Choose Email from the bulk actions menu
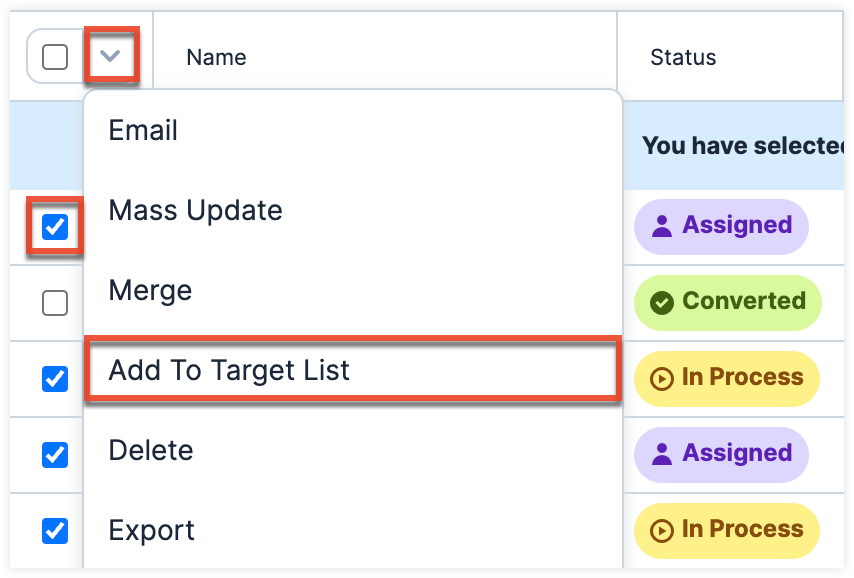The width and height of the screenshot is (854, 578). point(143,131)
